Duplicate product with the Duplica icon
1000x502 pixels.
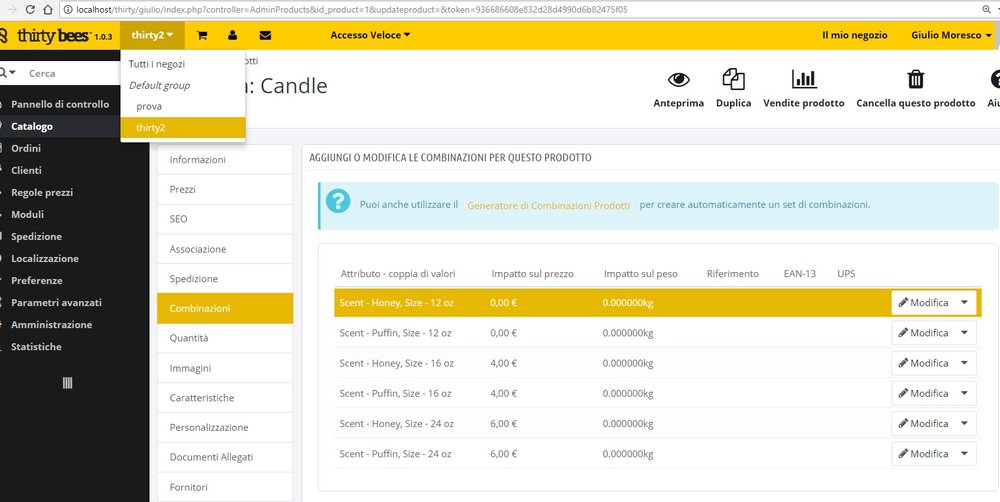[x=734, y=80]
